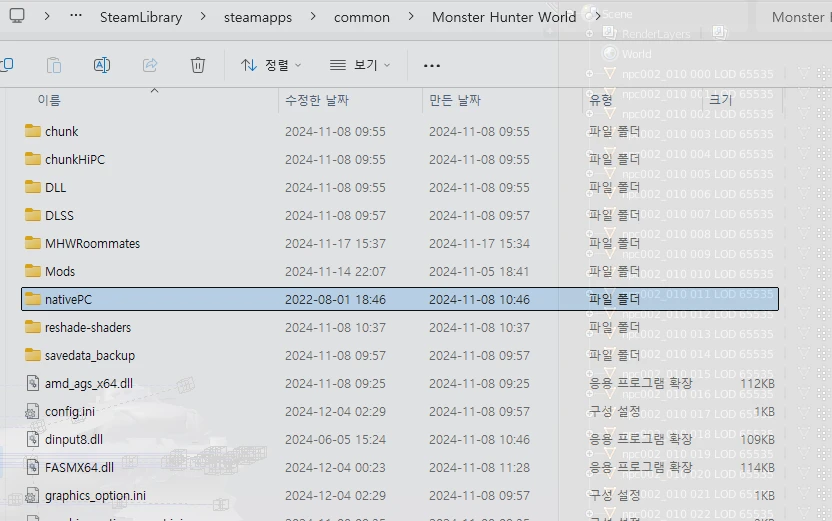The width and height of the screenshot is (832, 521).
Task: Select the reshade-shaders folder icon
Action: pos(33,327)
